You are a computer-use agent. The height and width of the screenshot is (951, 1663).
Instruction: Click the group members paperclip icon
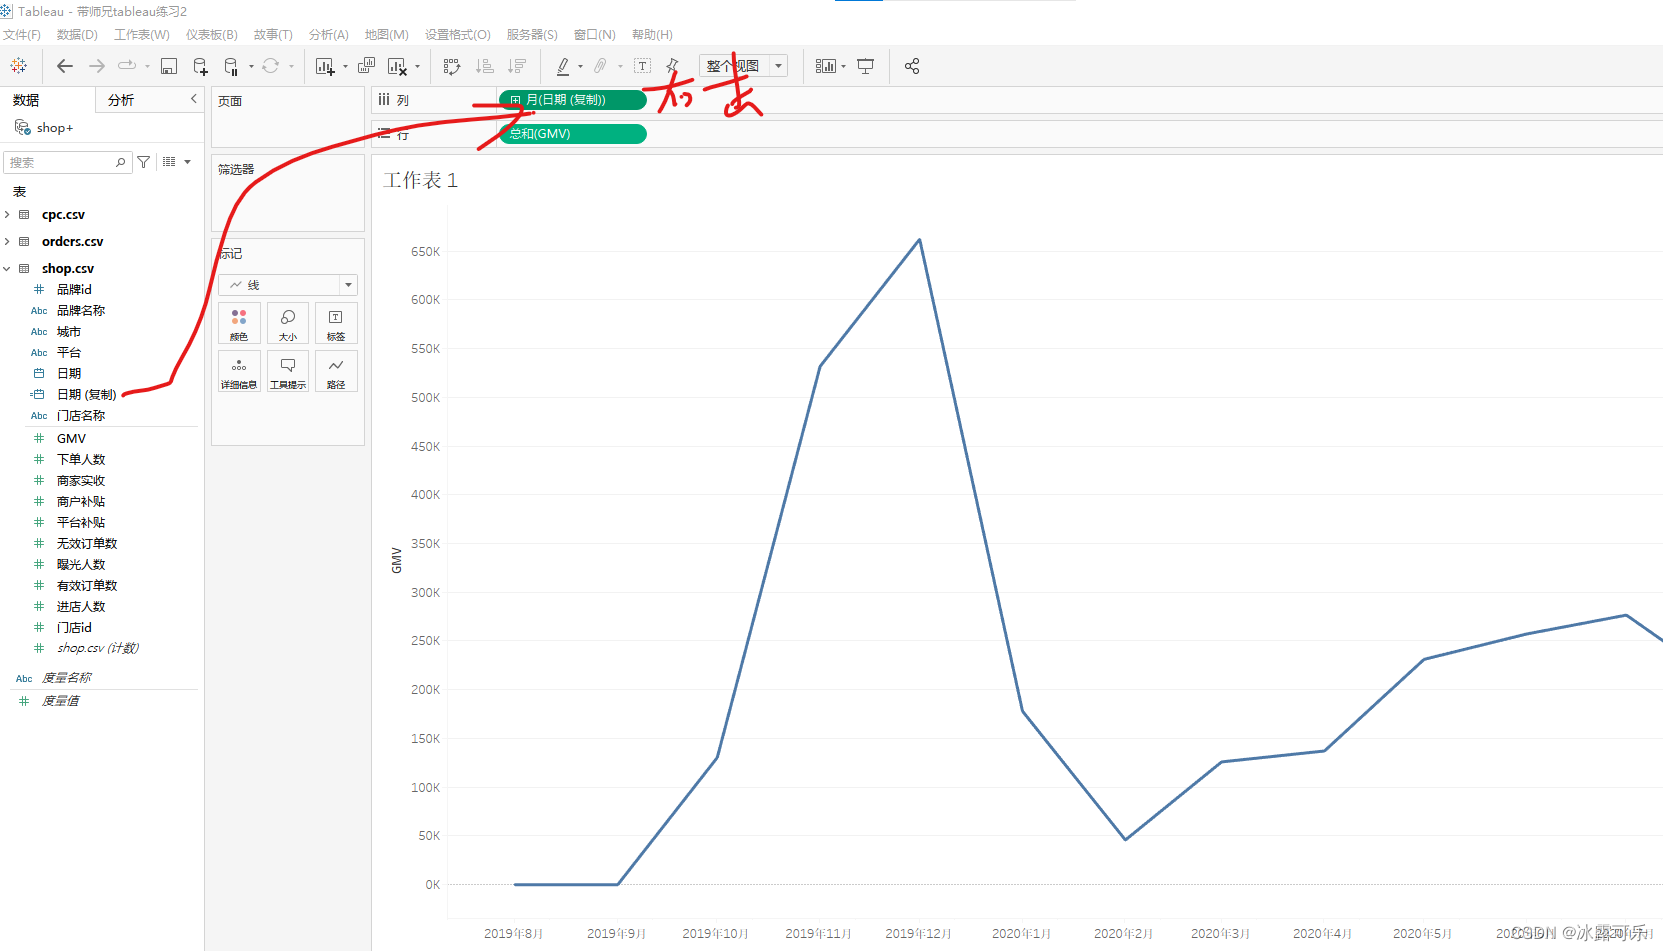point(600,66)
